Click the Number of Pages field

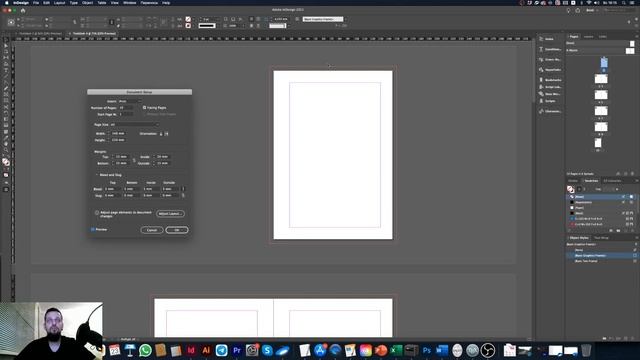tap(126, 108)
